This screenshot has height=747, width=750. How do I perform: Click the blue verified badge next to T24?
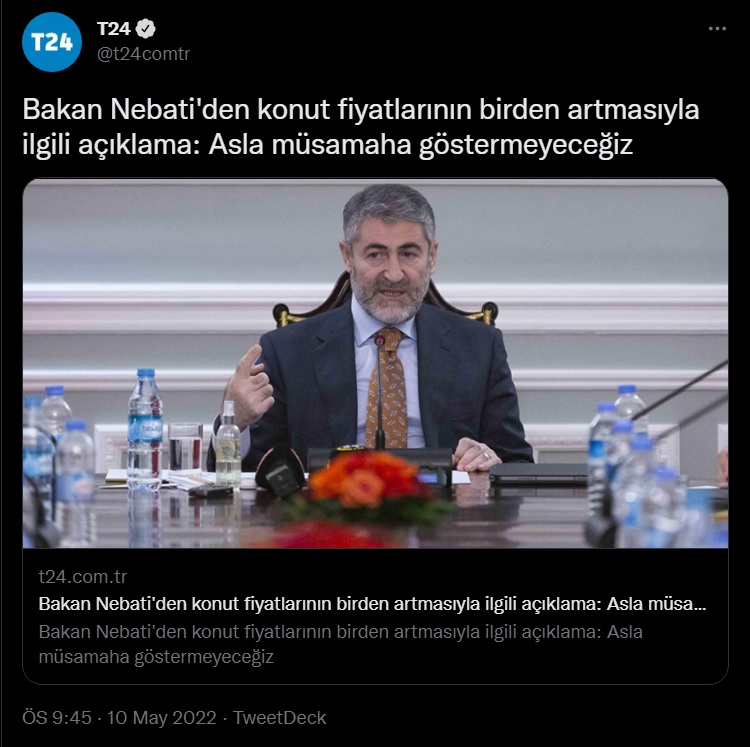tap(145, 29)
